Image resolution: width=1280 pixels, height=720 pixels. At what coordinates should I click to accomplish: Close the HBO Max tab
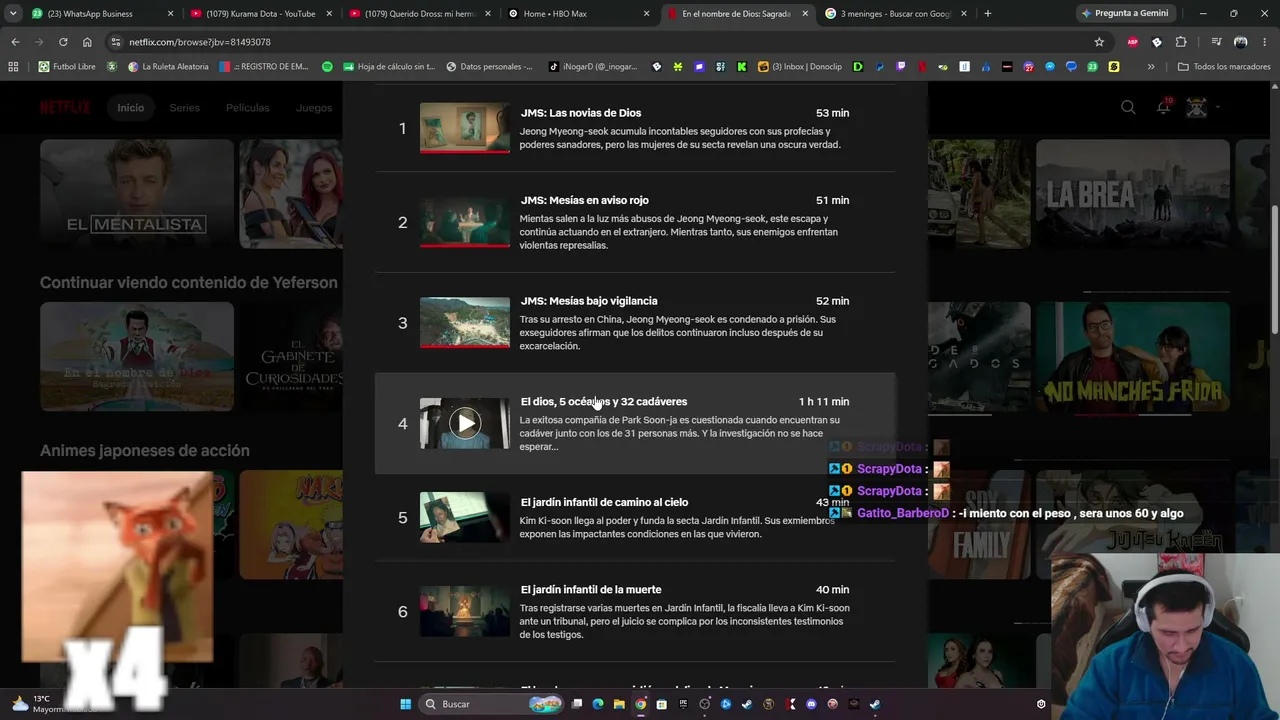[647, 14]
